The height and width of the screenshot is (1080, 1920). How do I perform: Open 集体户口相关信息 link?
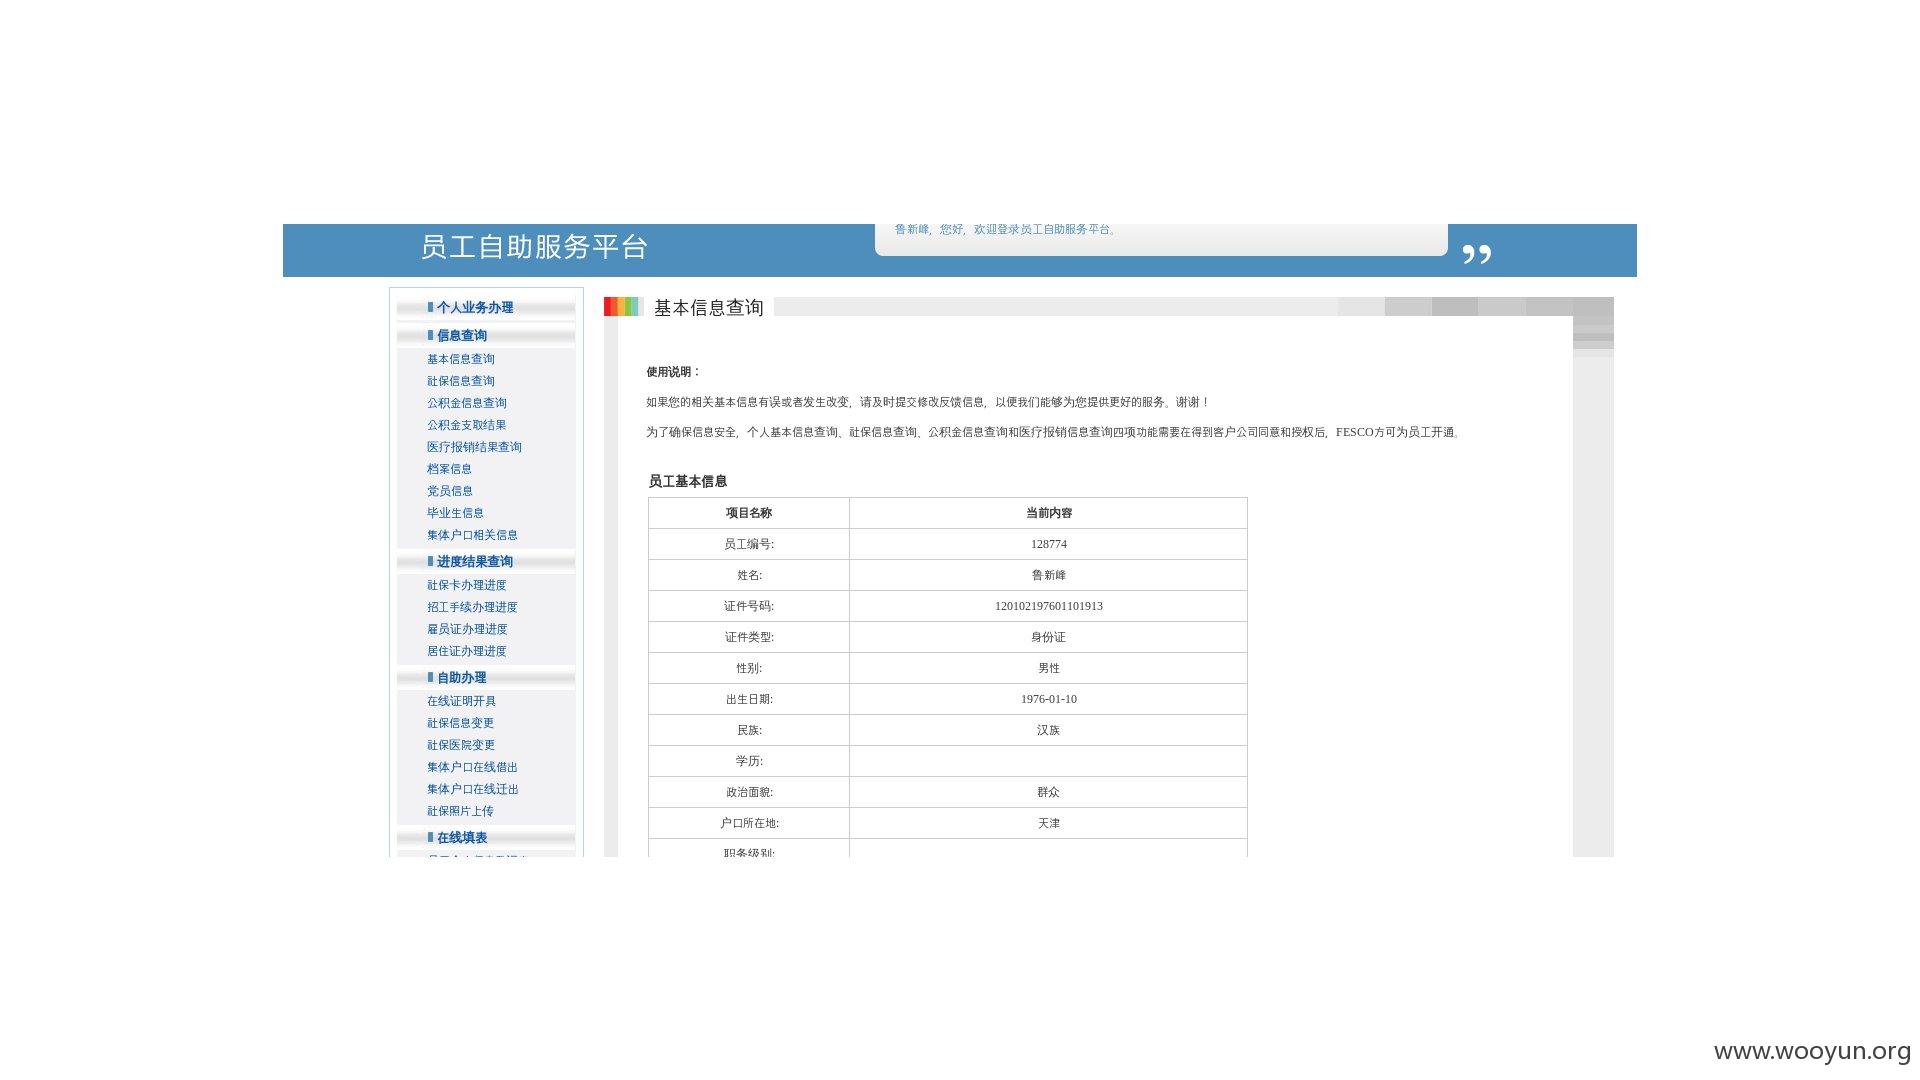tap(473, 535)
